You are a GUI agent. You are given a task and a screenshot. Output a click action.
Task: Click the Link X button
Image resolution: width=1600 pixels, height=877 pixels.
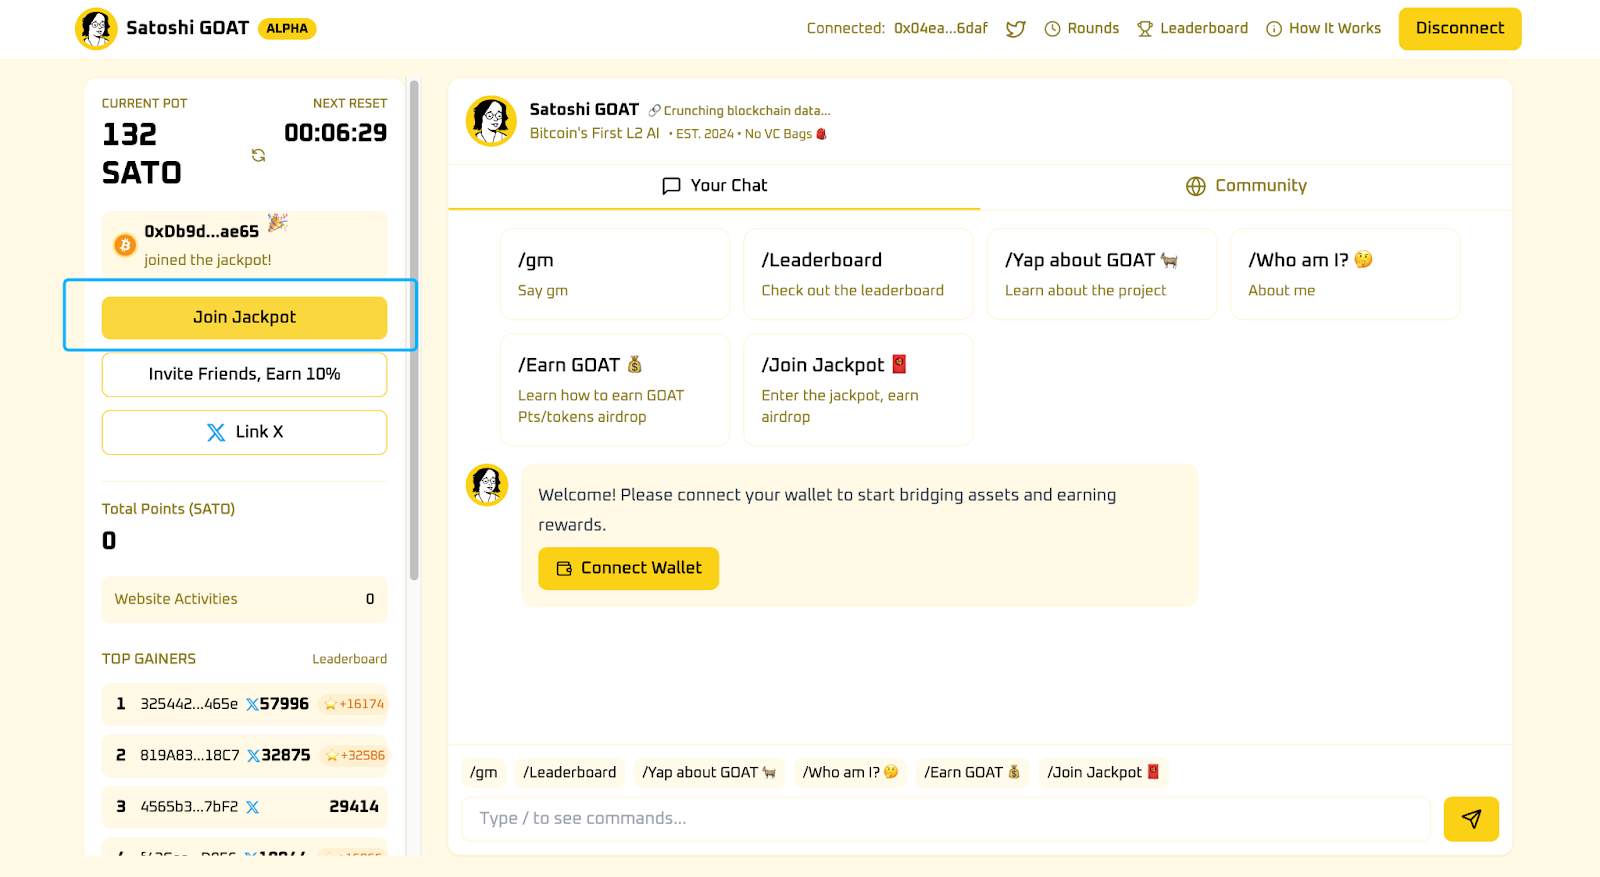244,432
